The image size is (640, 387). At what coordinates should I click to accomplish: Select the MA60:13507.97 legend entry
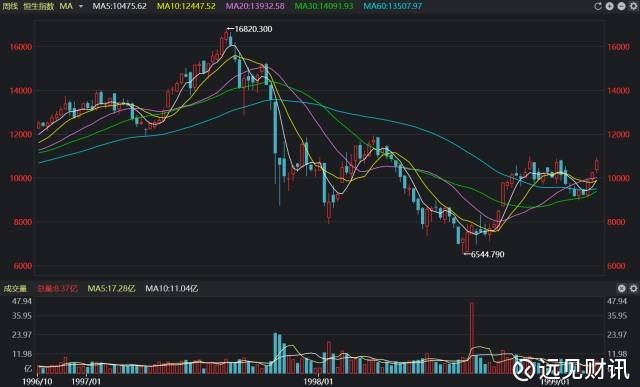pyautogui.click(x=393, y=6)
